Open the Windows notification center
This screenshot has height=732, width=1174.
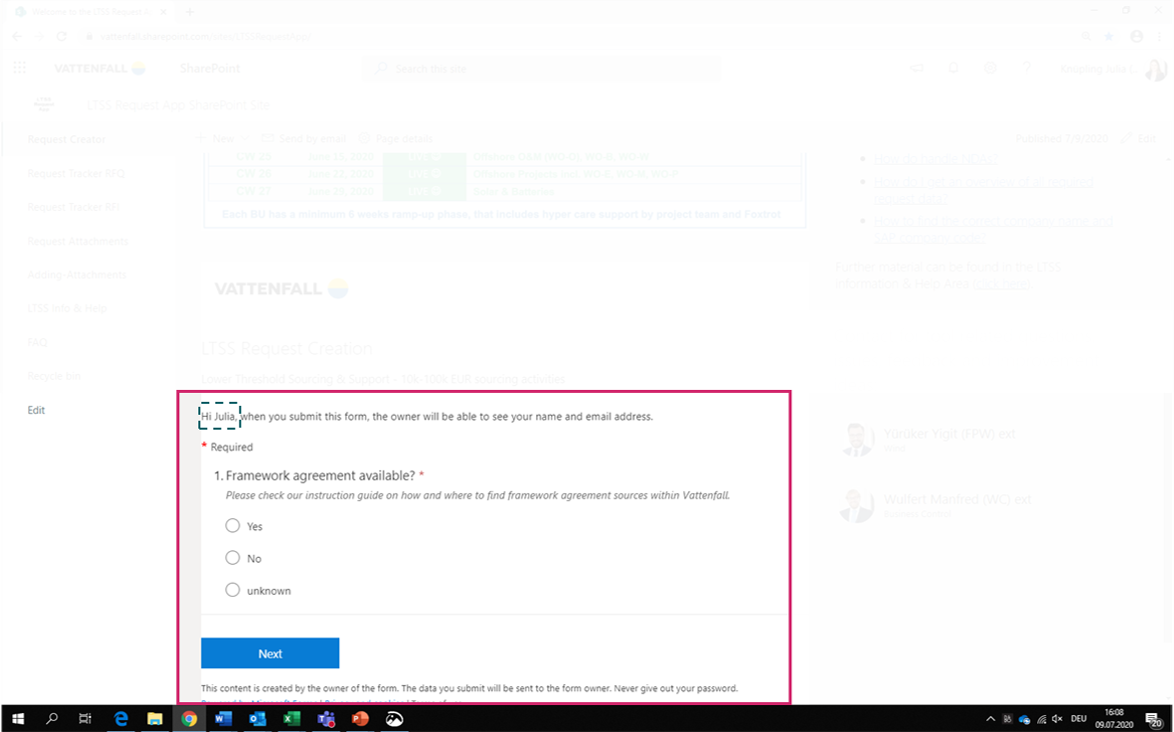point(1155,719)
